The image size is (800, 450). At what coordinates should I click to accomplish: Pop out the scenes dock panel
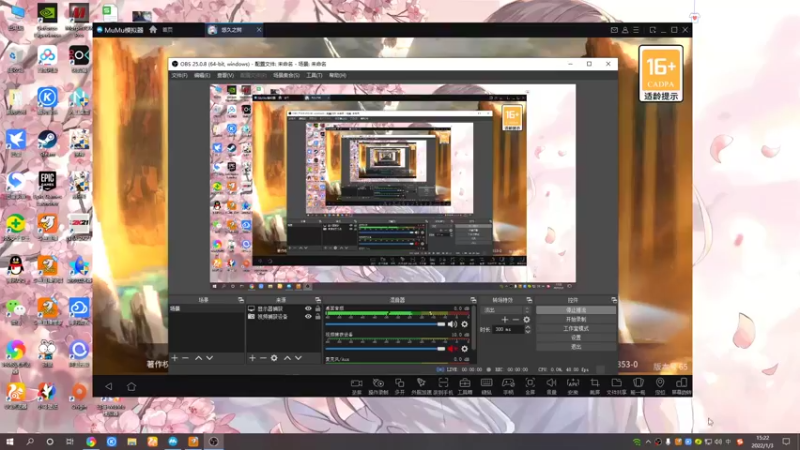(241, 300)
